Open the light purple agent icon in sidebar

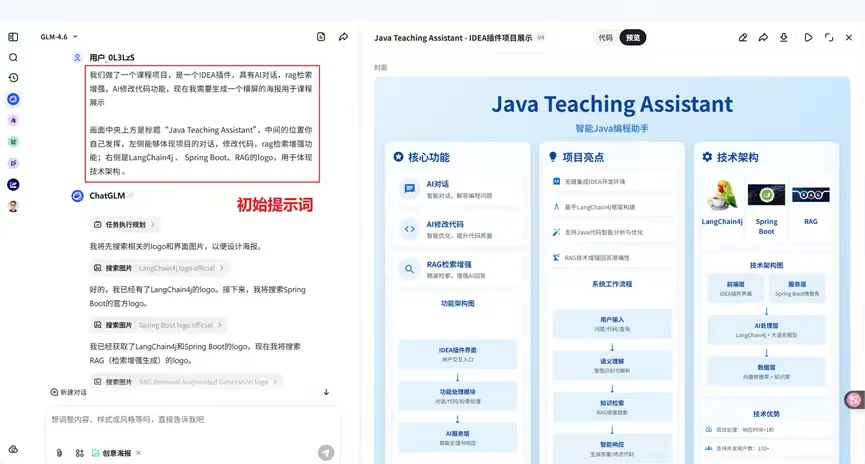[x=13, y=163]
